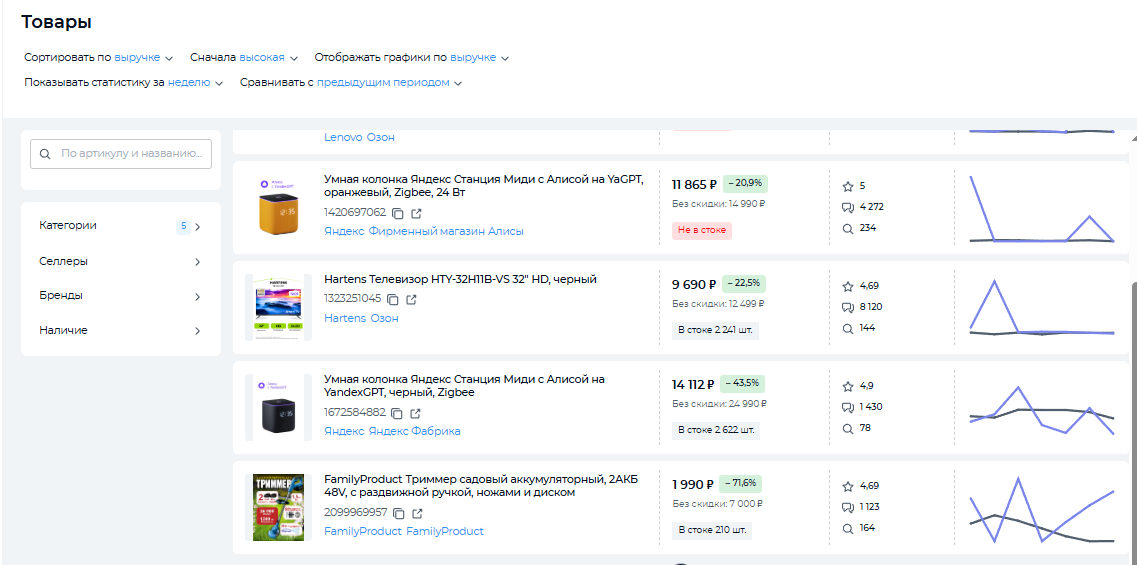Open FamilyProduct trimmer external link icon

[417, 513]
